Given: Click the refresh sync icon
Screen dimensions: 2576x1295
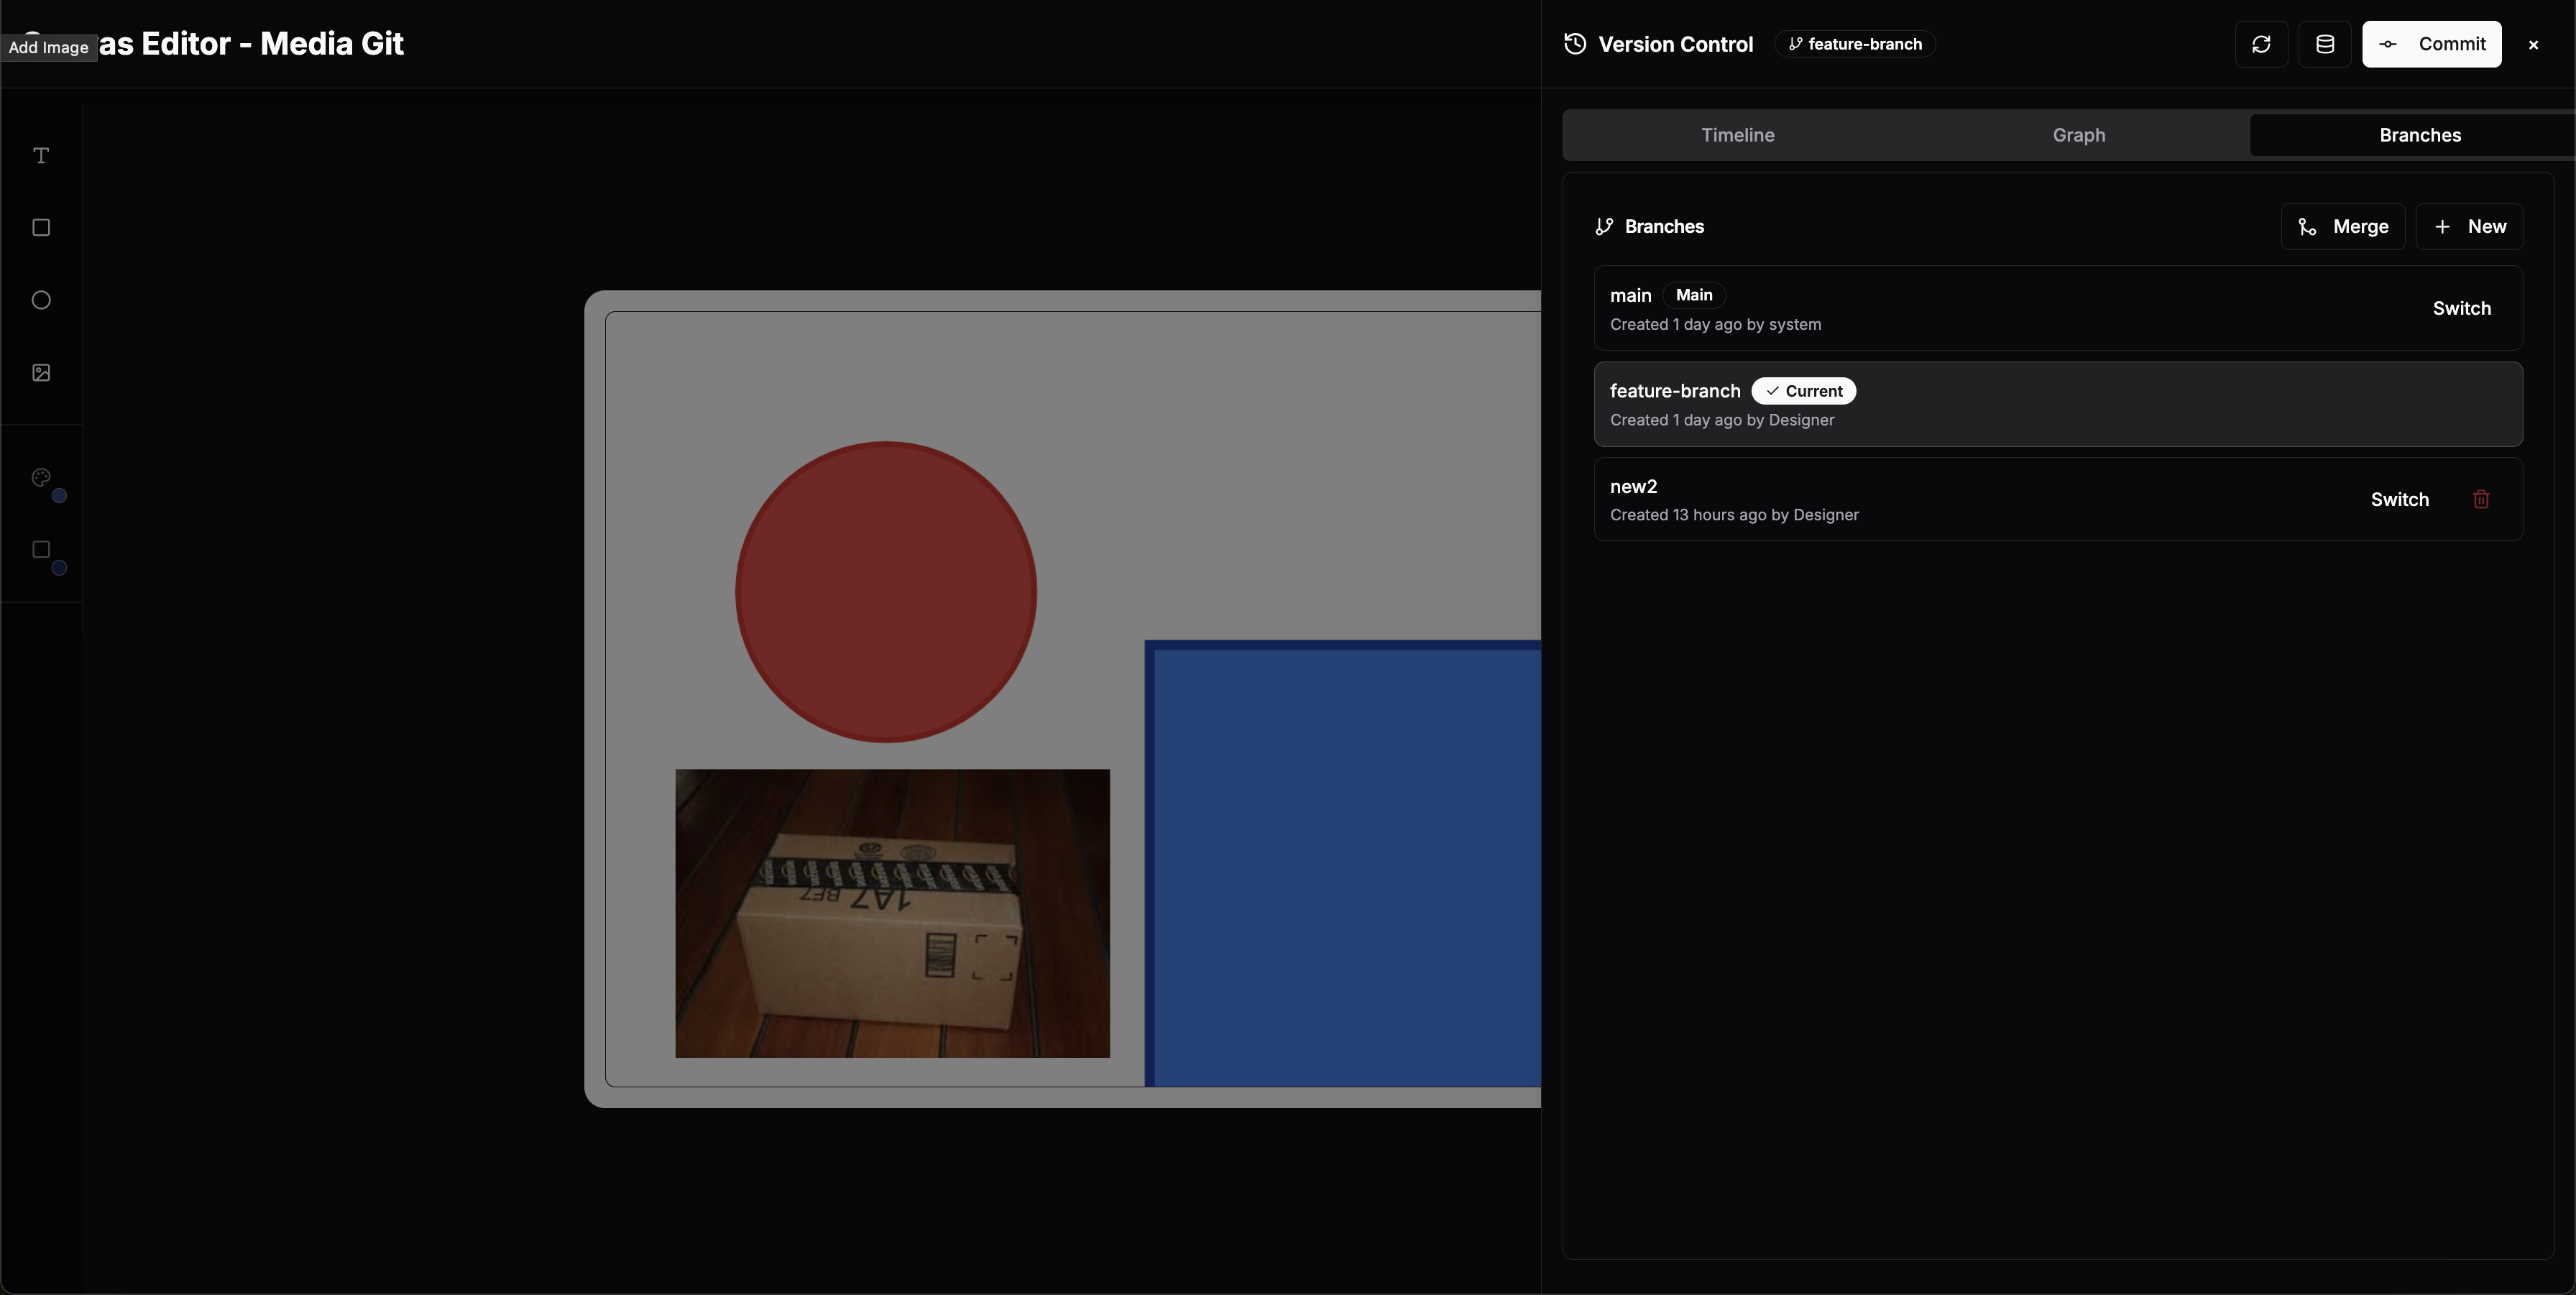Looking at the screenshot, I should [2261, 44].
